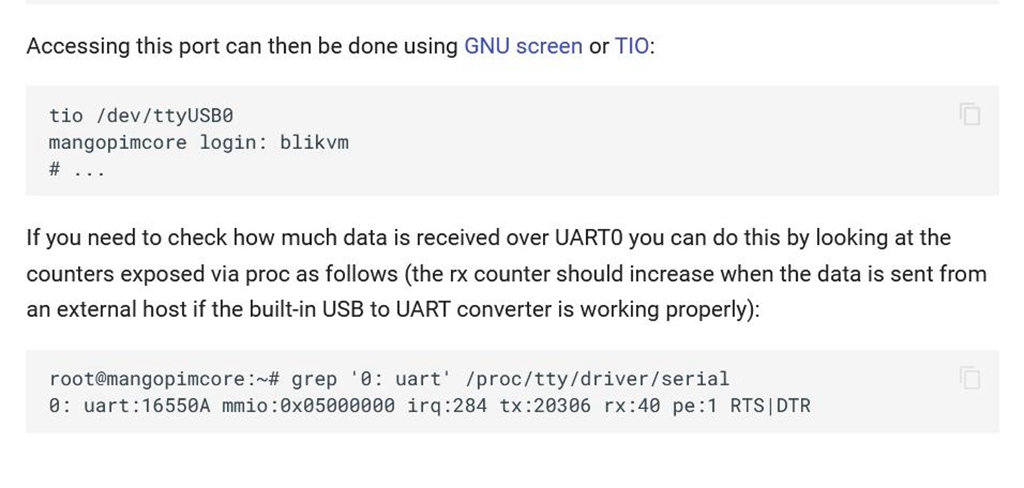Click the 'mmio:0x05000000' address text

[308, 406]
